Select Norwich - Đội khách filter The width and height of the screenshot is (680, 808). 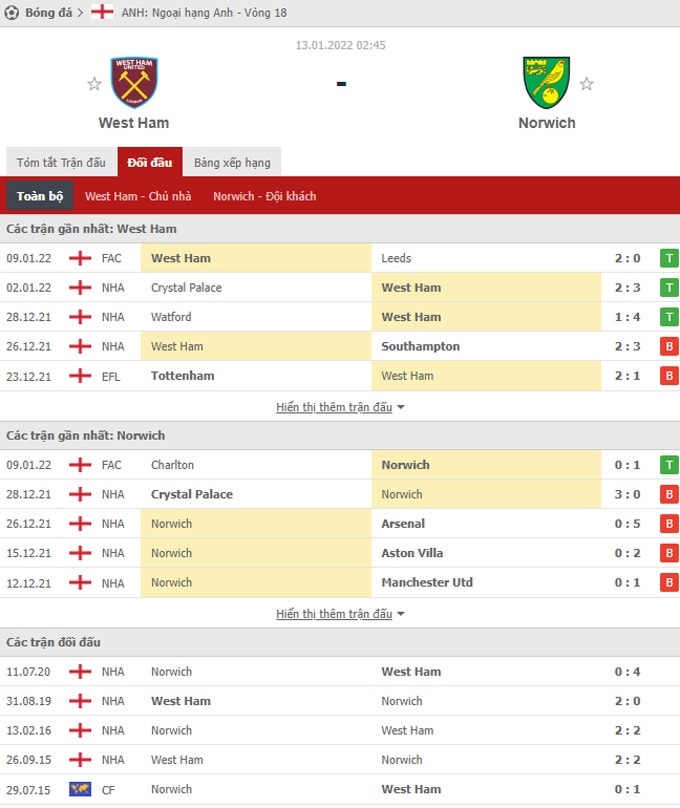(x=265, y=196)
